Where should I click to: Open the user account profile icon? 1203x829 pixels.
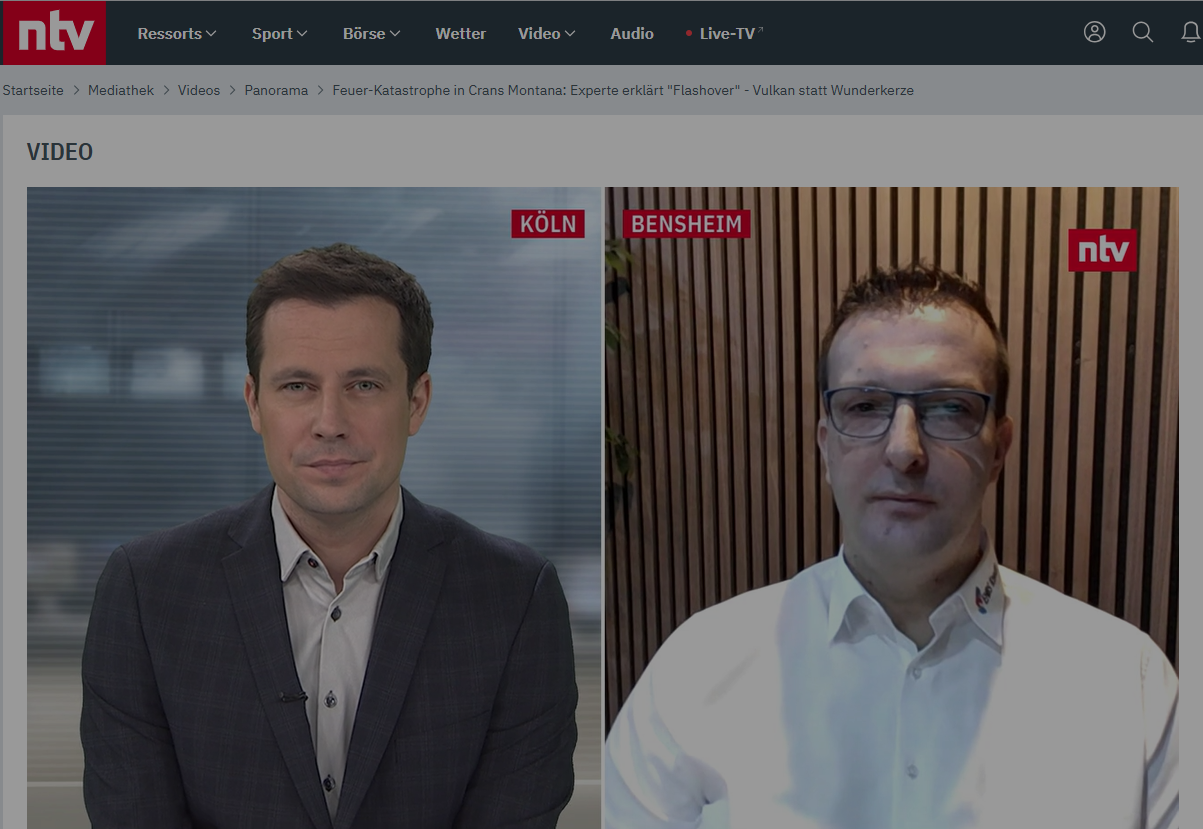1094,32
